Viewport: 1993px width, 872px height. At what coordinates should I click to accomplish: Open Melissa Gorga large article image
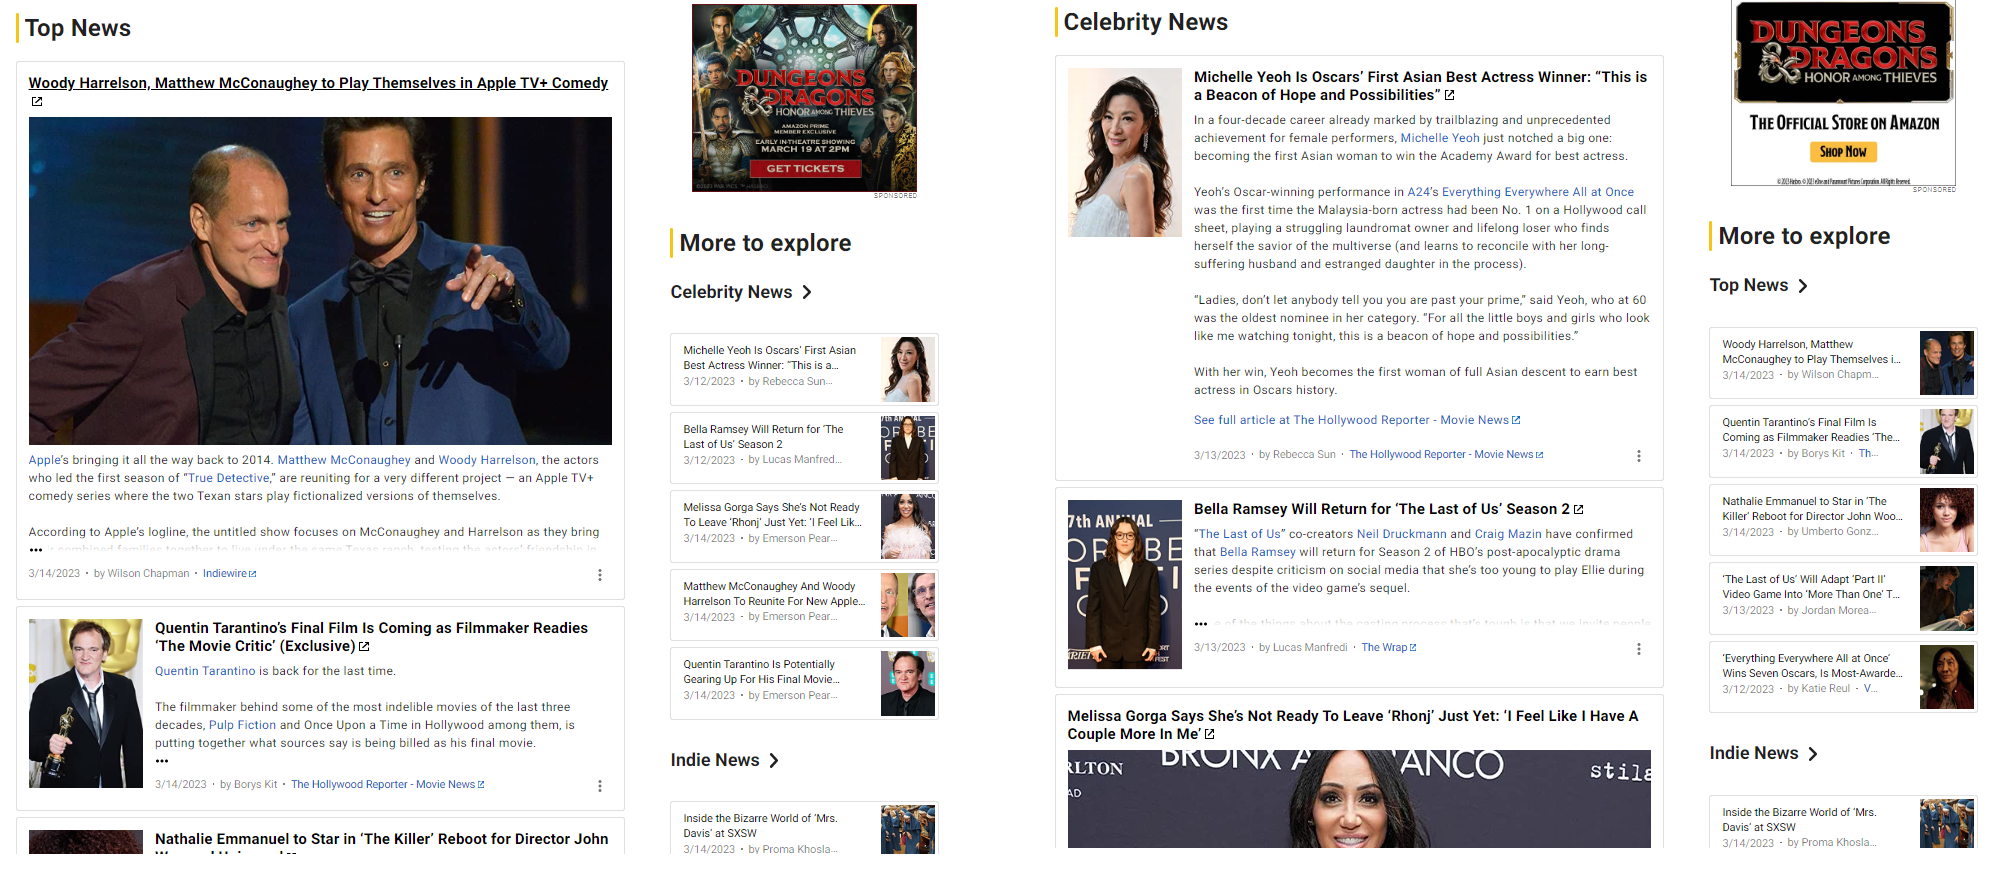tap(1359, 799)
